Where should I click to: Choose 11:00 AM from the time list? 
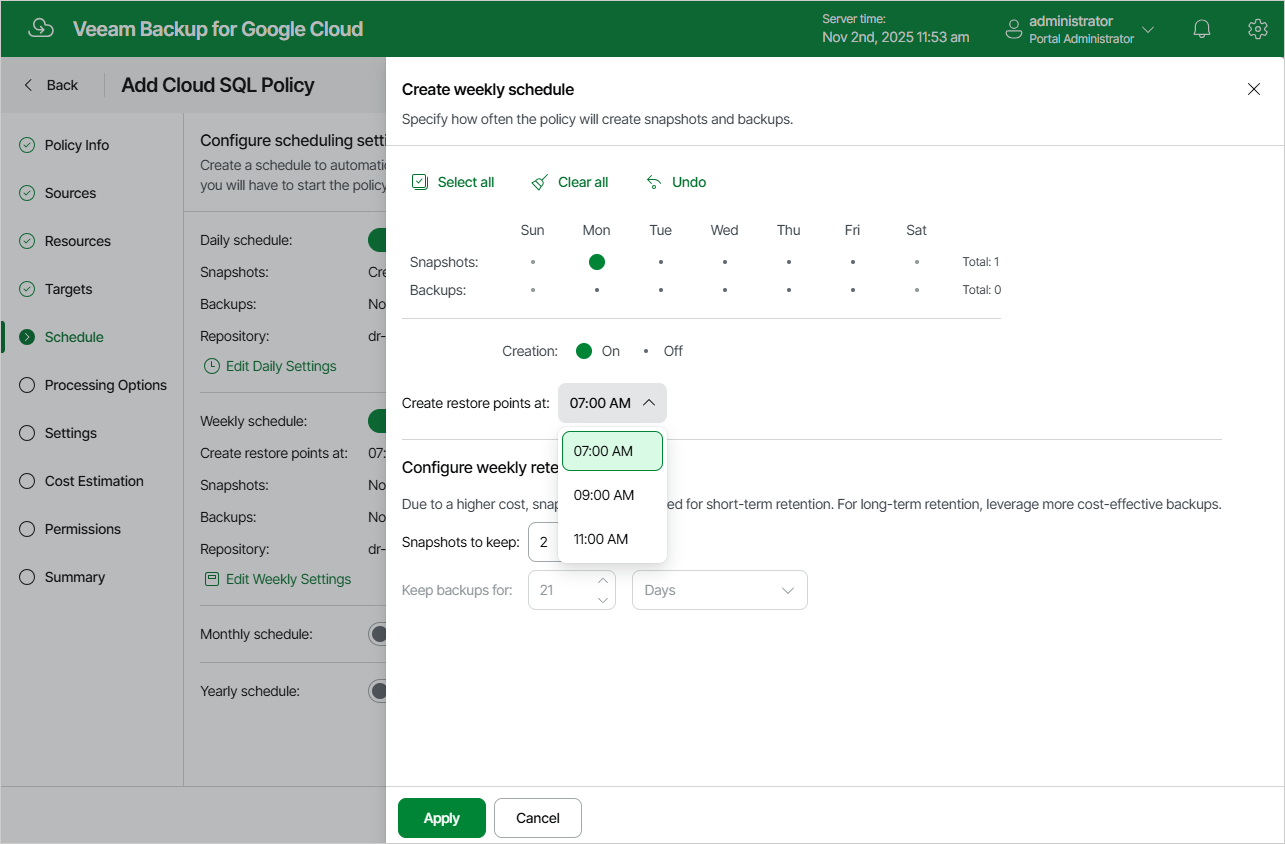click(612, 539)
